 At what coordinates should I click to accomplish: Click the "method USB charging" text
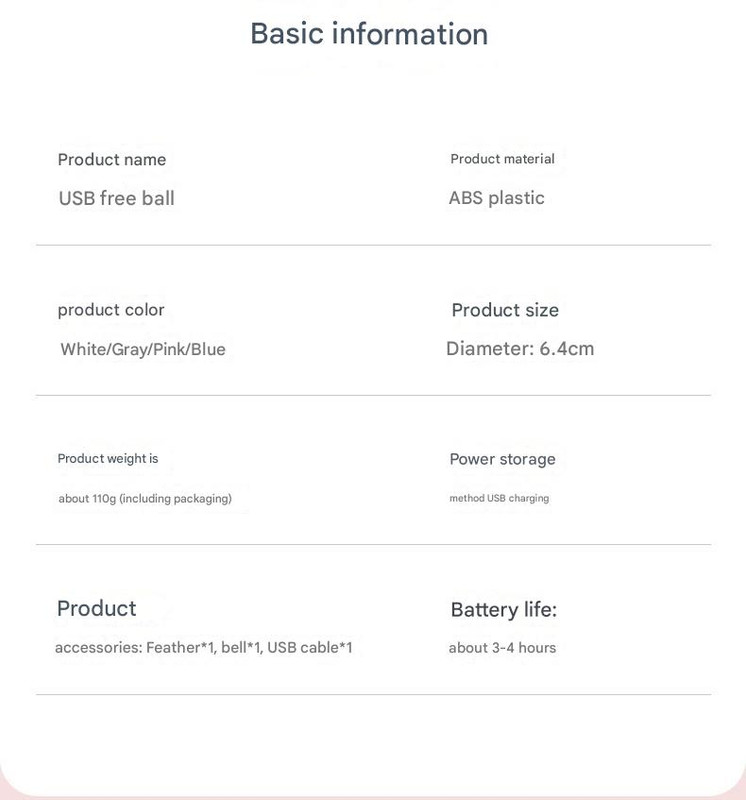pos(499,498)
